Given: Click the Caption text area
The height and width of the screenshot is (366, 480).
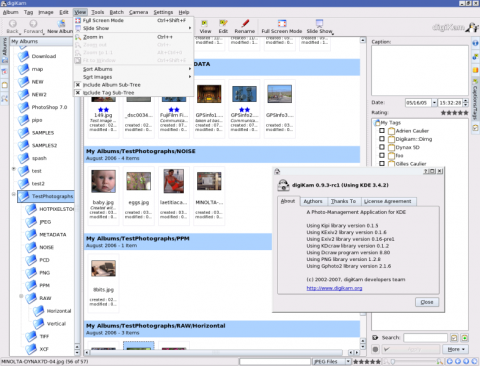Looking at the screenshot, I should pyautogui.click(x=420, y=71).
